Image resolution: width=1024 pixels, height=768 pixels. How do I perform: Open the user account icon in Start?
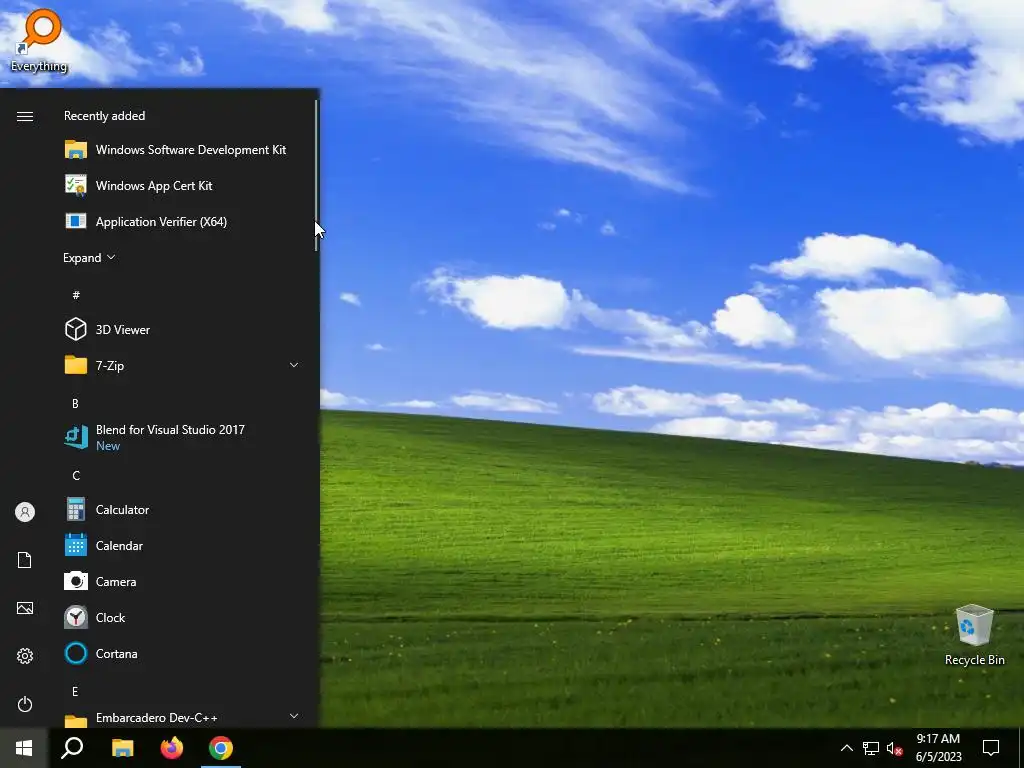click(x=25, y=512)
